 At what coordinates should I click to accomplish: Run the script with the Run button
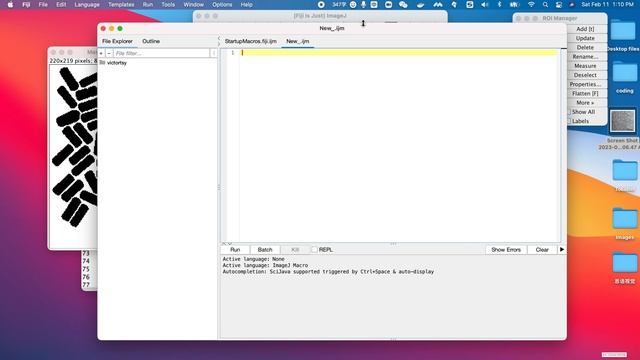coord(235,249)
